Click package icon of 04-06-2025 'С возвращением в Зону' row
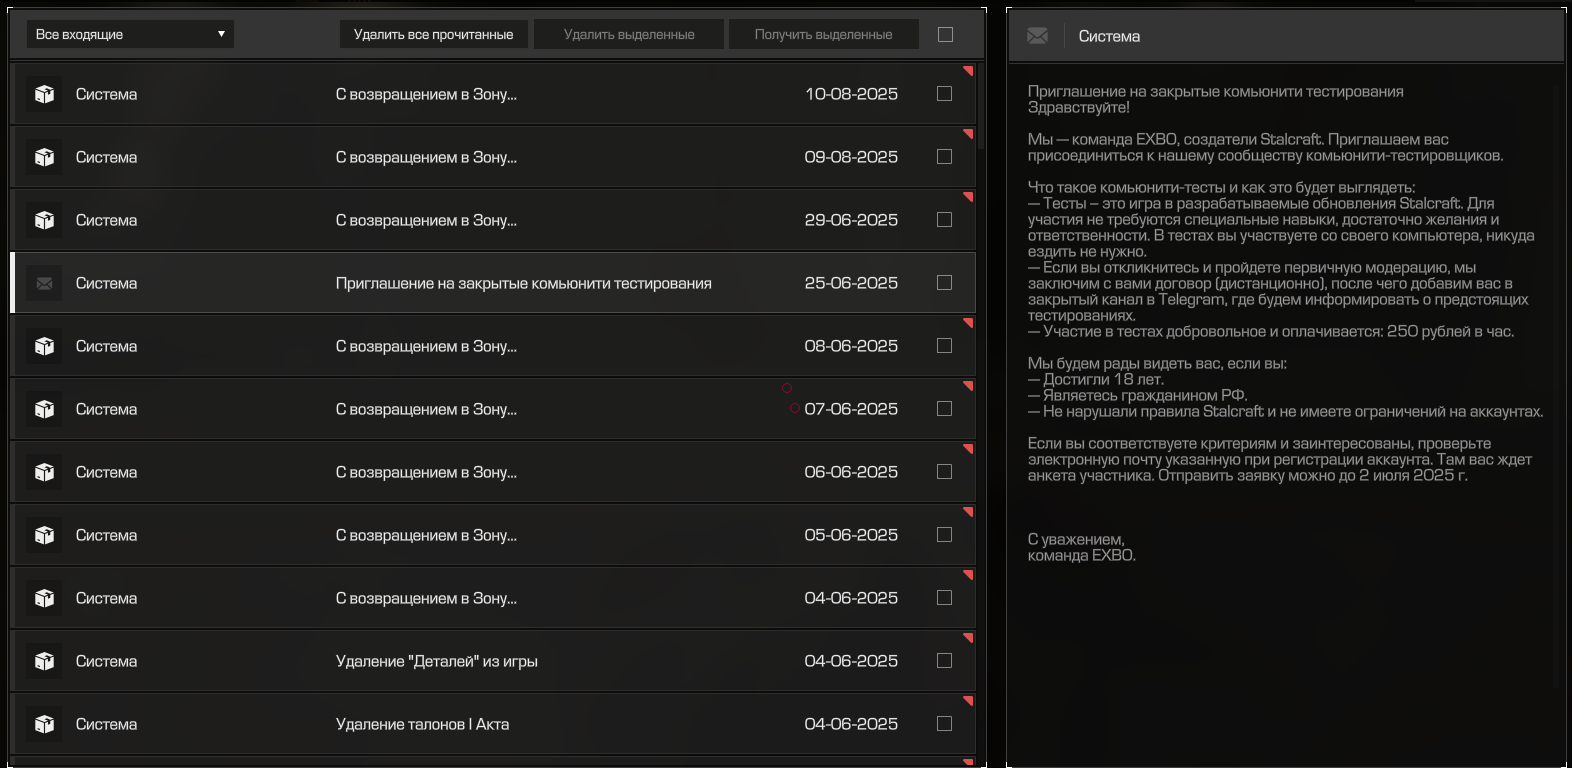This screenshot has height=768, width=1572. pyautogui.click(x=44, y=598)
